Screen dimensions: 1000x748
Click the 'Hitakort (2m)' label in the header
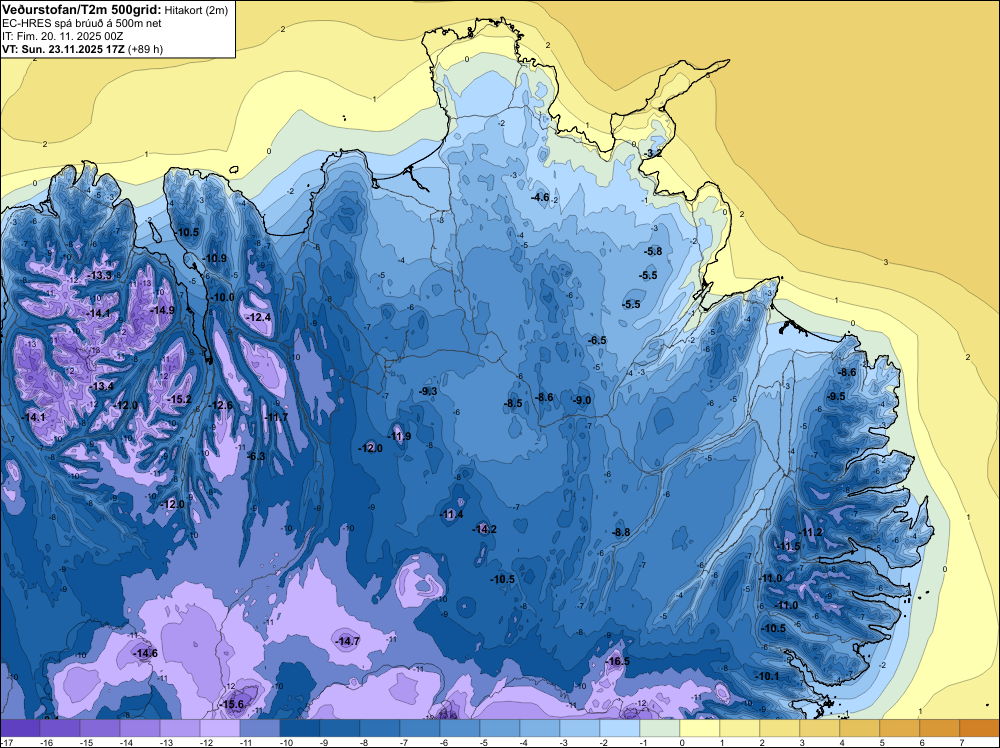(195, 10)
